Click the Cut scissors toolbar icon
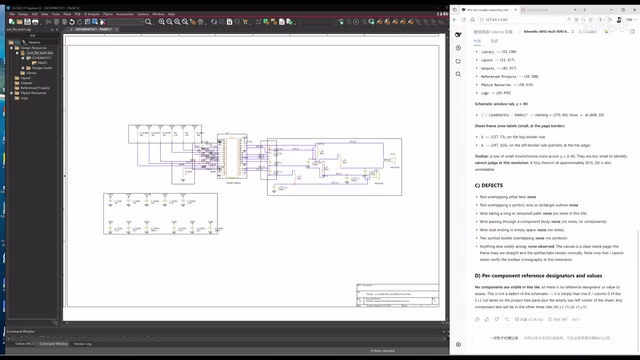 pyautogui.click(x=49, y=22)
